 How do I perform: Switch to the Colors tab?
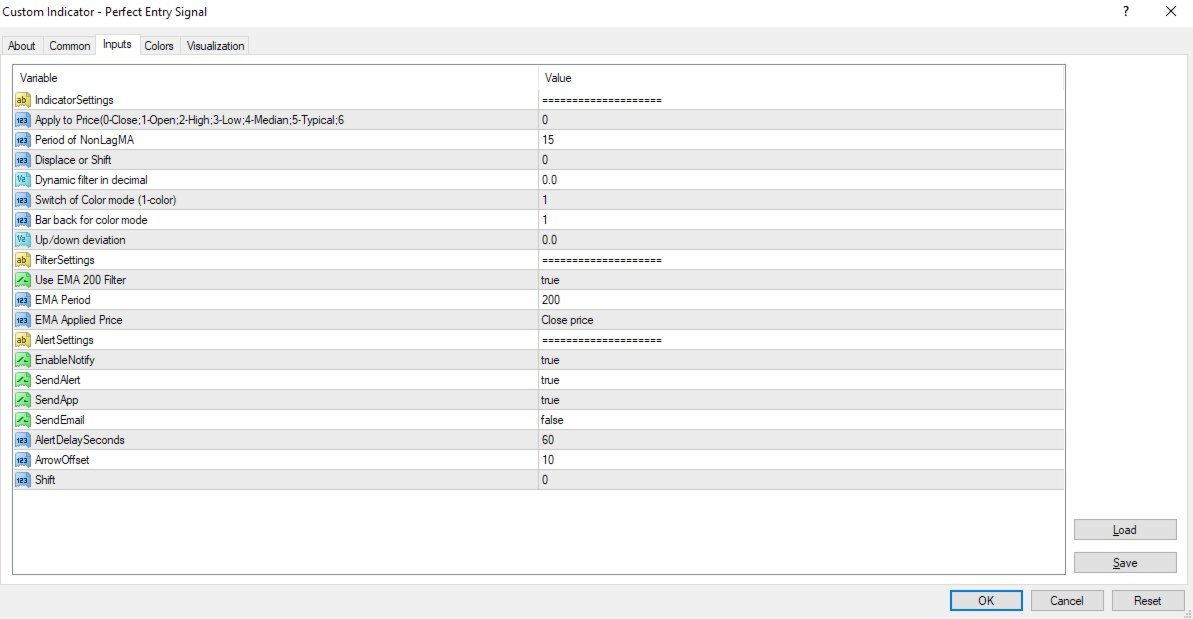159,46
